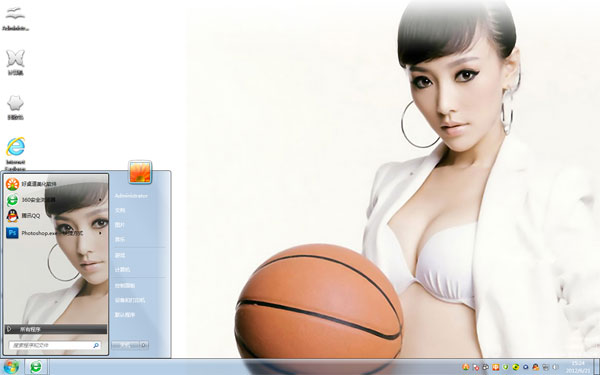Image resolution: width=600 pixels, height=375 pixels.
Task: Open the QQ penguin tray icon
Action: 535,367
